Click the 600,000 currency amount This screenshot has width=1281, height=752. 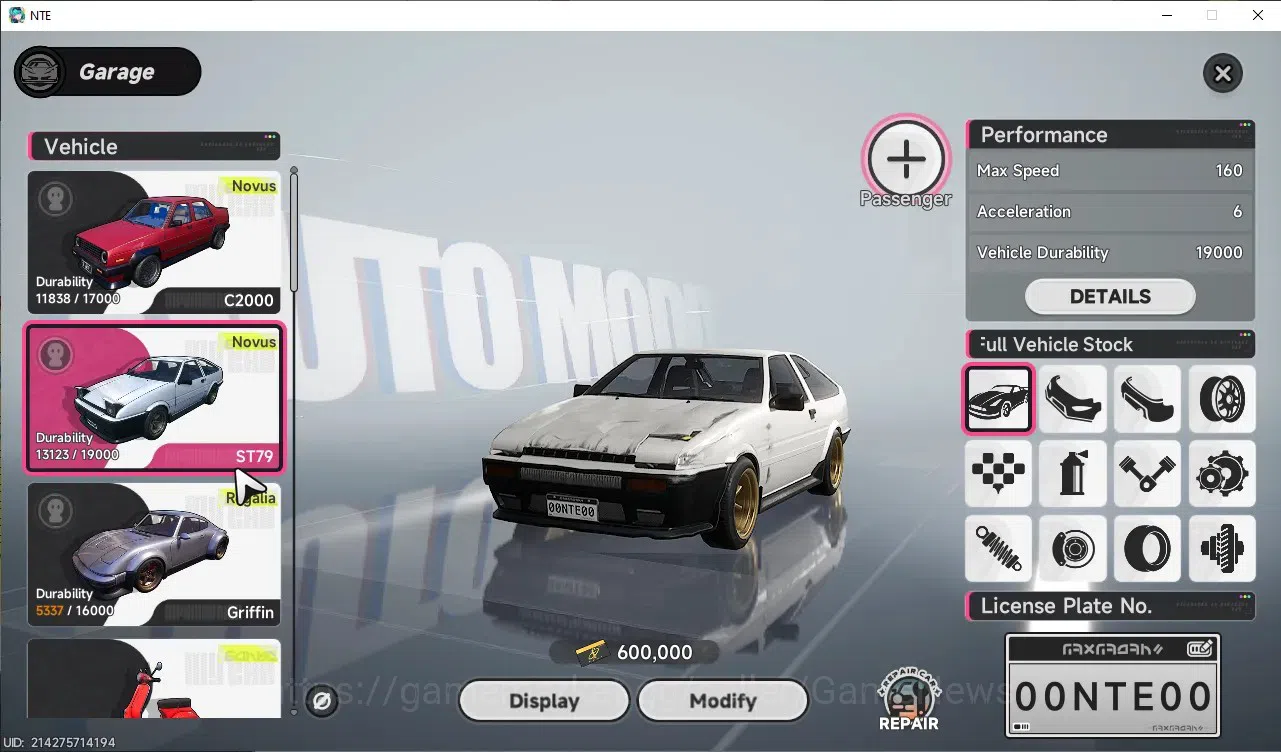pyautogui.click(x=655, y=652)
